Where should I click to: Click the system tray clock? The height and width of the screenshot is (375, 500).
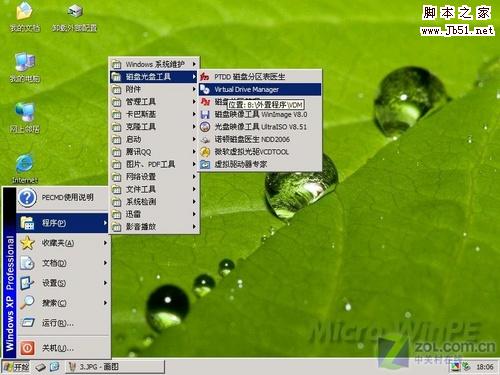(485, 367)
